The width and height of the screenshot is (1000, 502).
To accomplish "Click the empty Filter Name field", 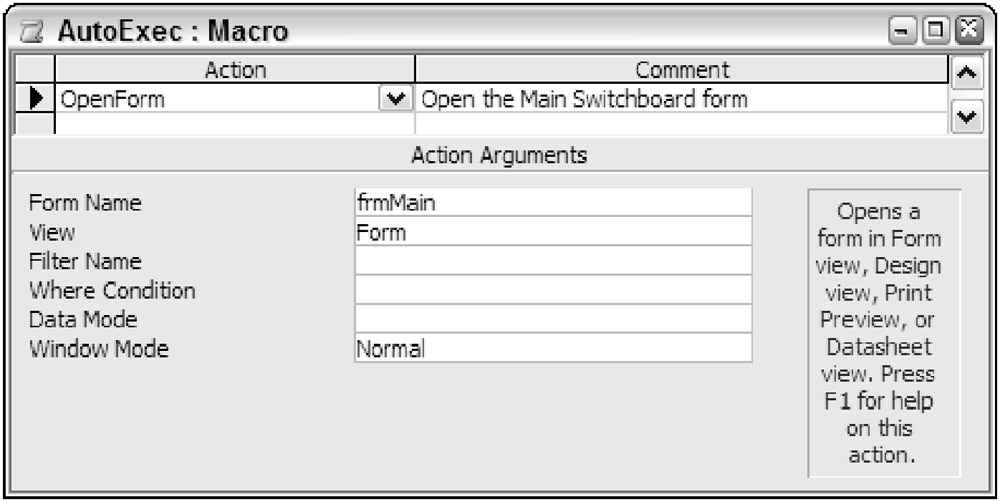I will tap(552, 261).
